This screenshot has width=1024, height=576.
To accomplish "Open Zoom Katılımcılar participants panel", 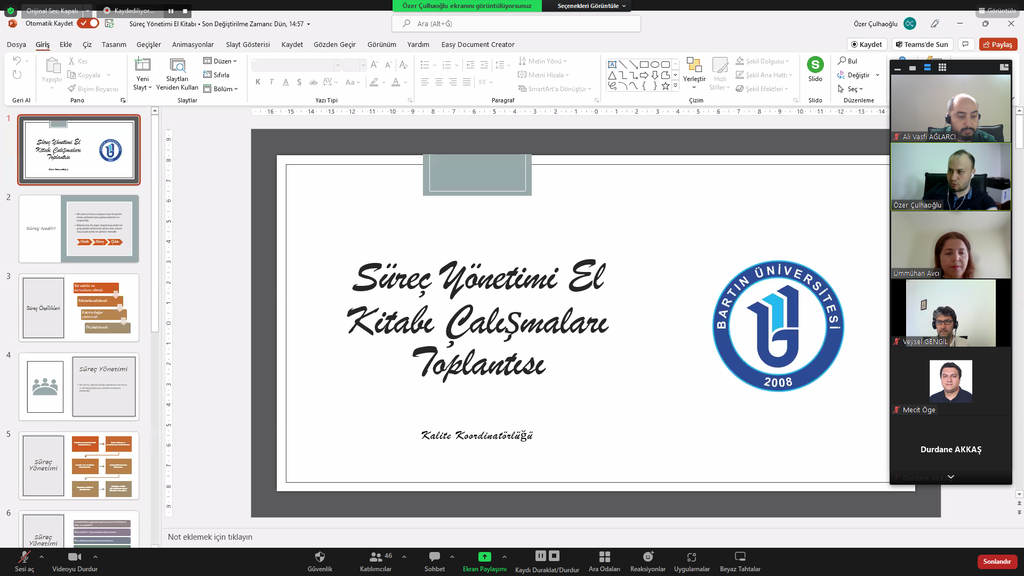I will pyautogui.click(x=376, y=562).
